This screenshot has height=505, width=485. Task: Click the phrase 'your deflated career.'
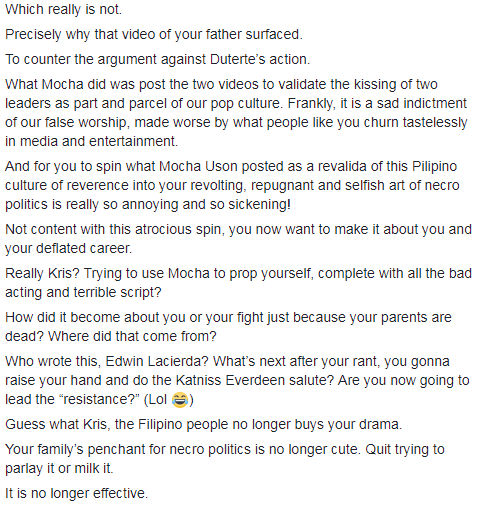pos(69,248)
